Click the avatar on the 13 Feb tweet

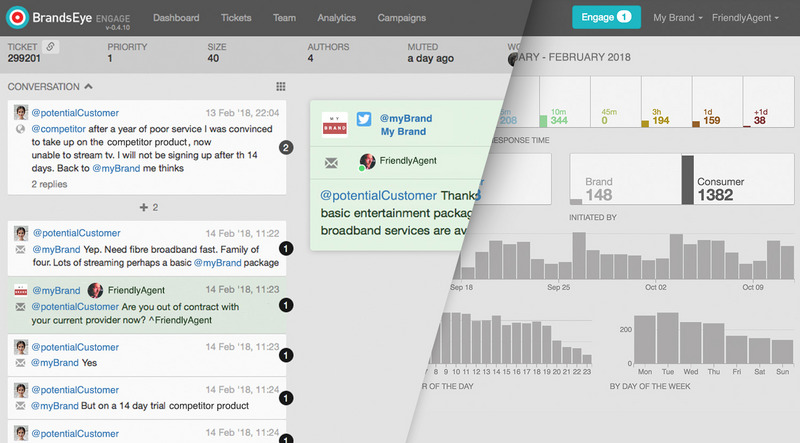[20, 112]
